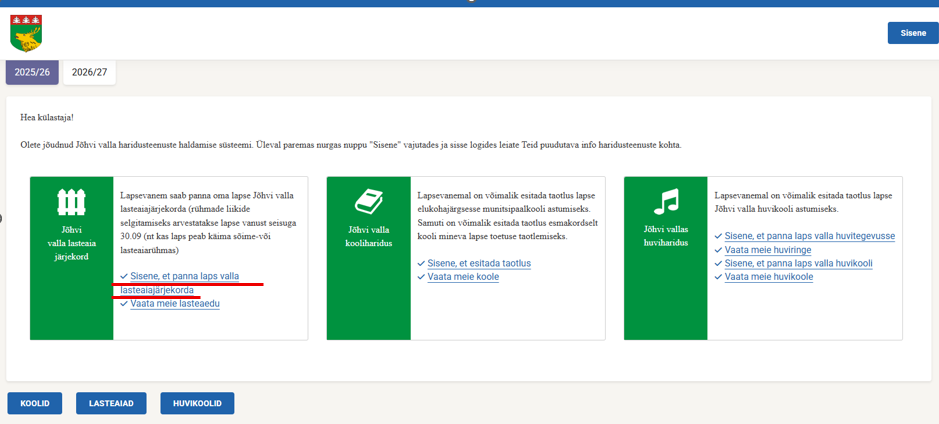Image resolution: width=939 pixels, height=424 pixels.
Task: Open the Vaata meie koole link
Action: pos(463,276)
